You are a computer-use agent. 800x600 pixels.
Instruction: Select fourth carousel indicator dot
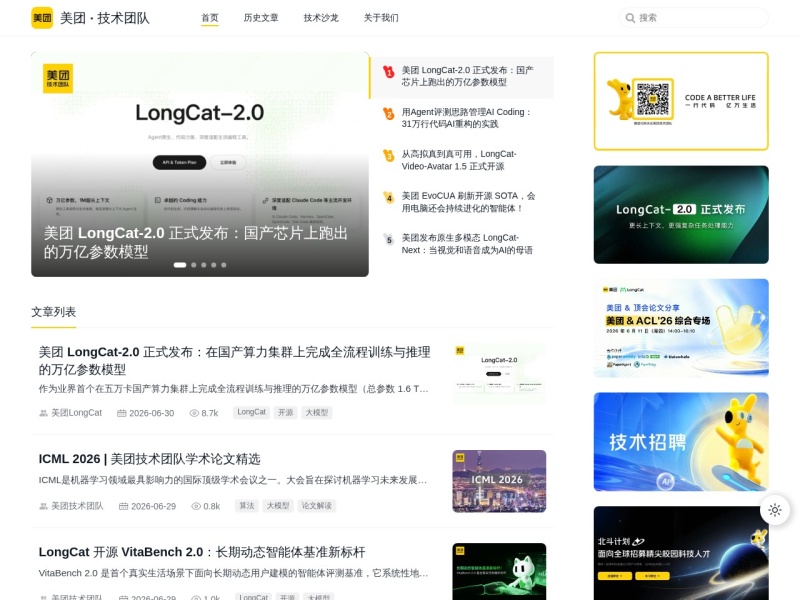pyautogui.click(x=214, y=265)
